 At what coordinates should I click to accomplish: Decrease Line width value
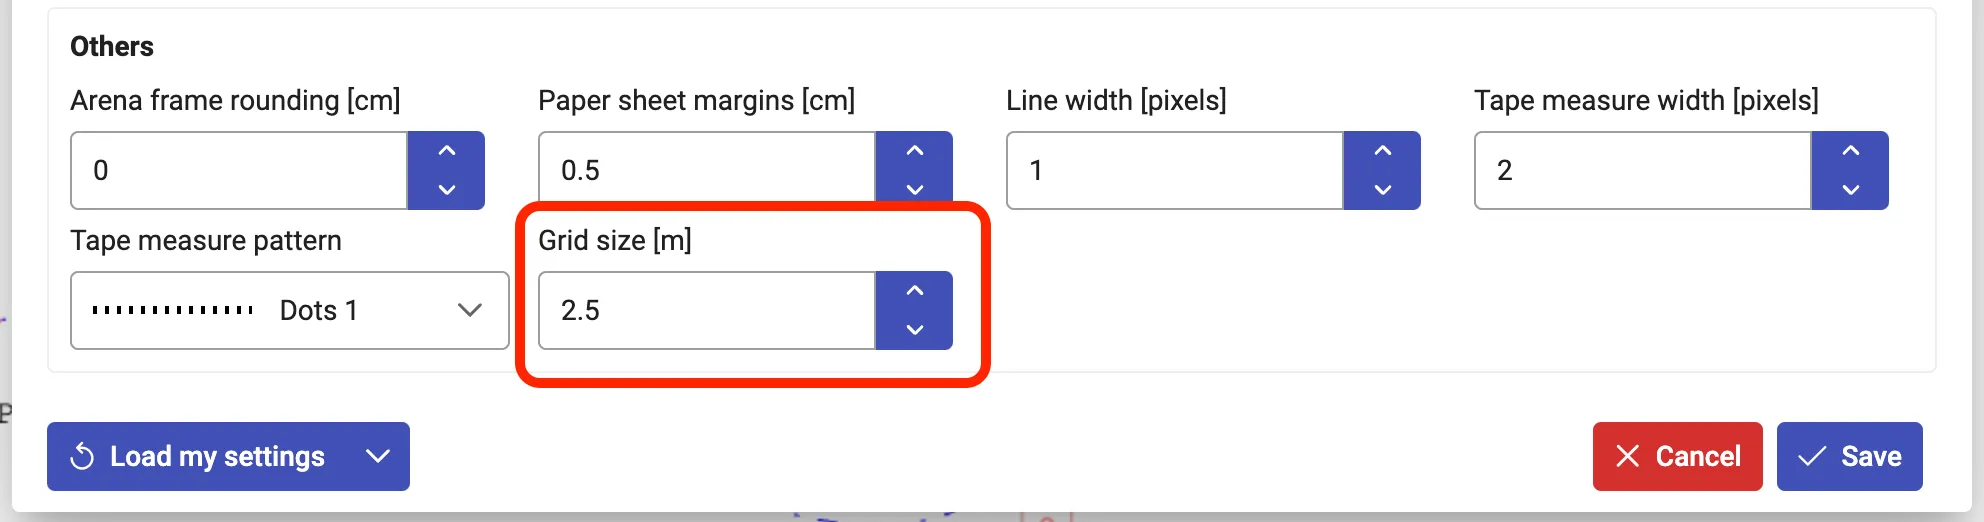pyautogui.click(x=1382, y=189)
